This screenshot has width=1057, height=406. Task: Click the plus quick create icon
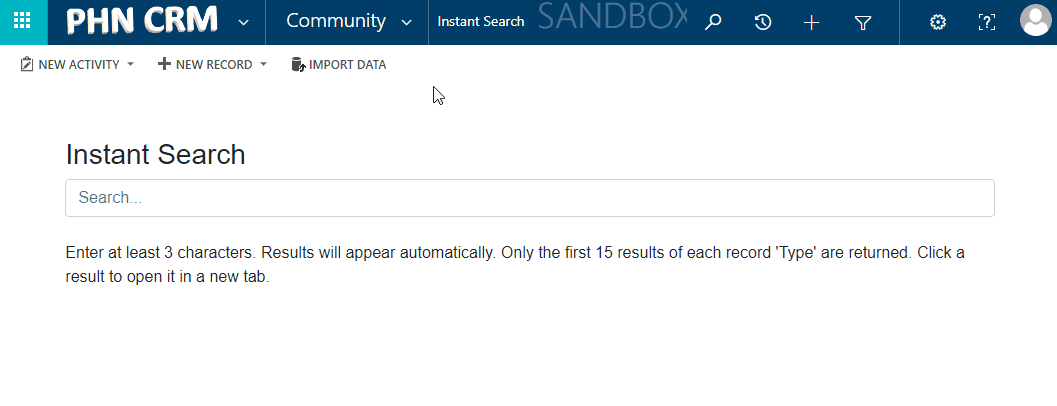click(x=812, y=23)
